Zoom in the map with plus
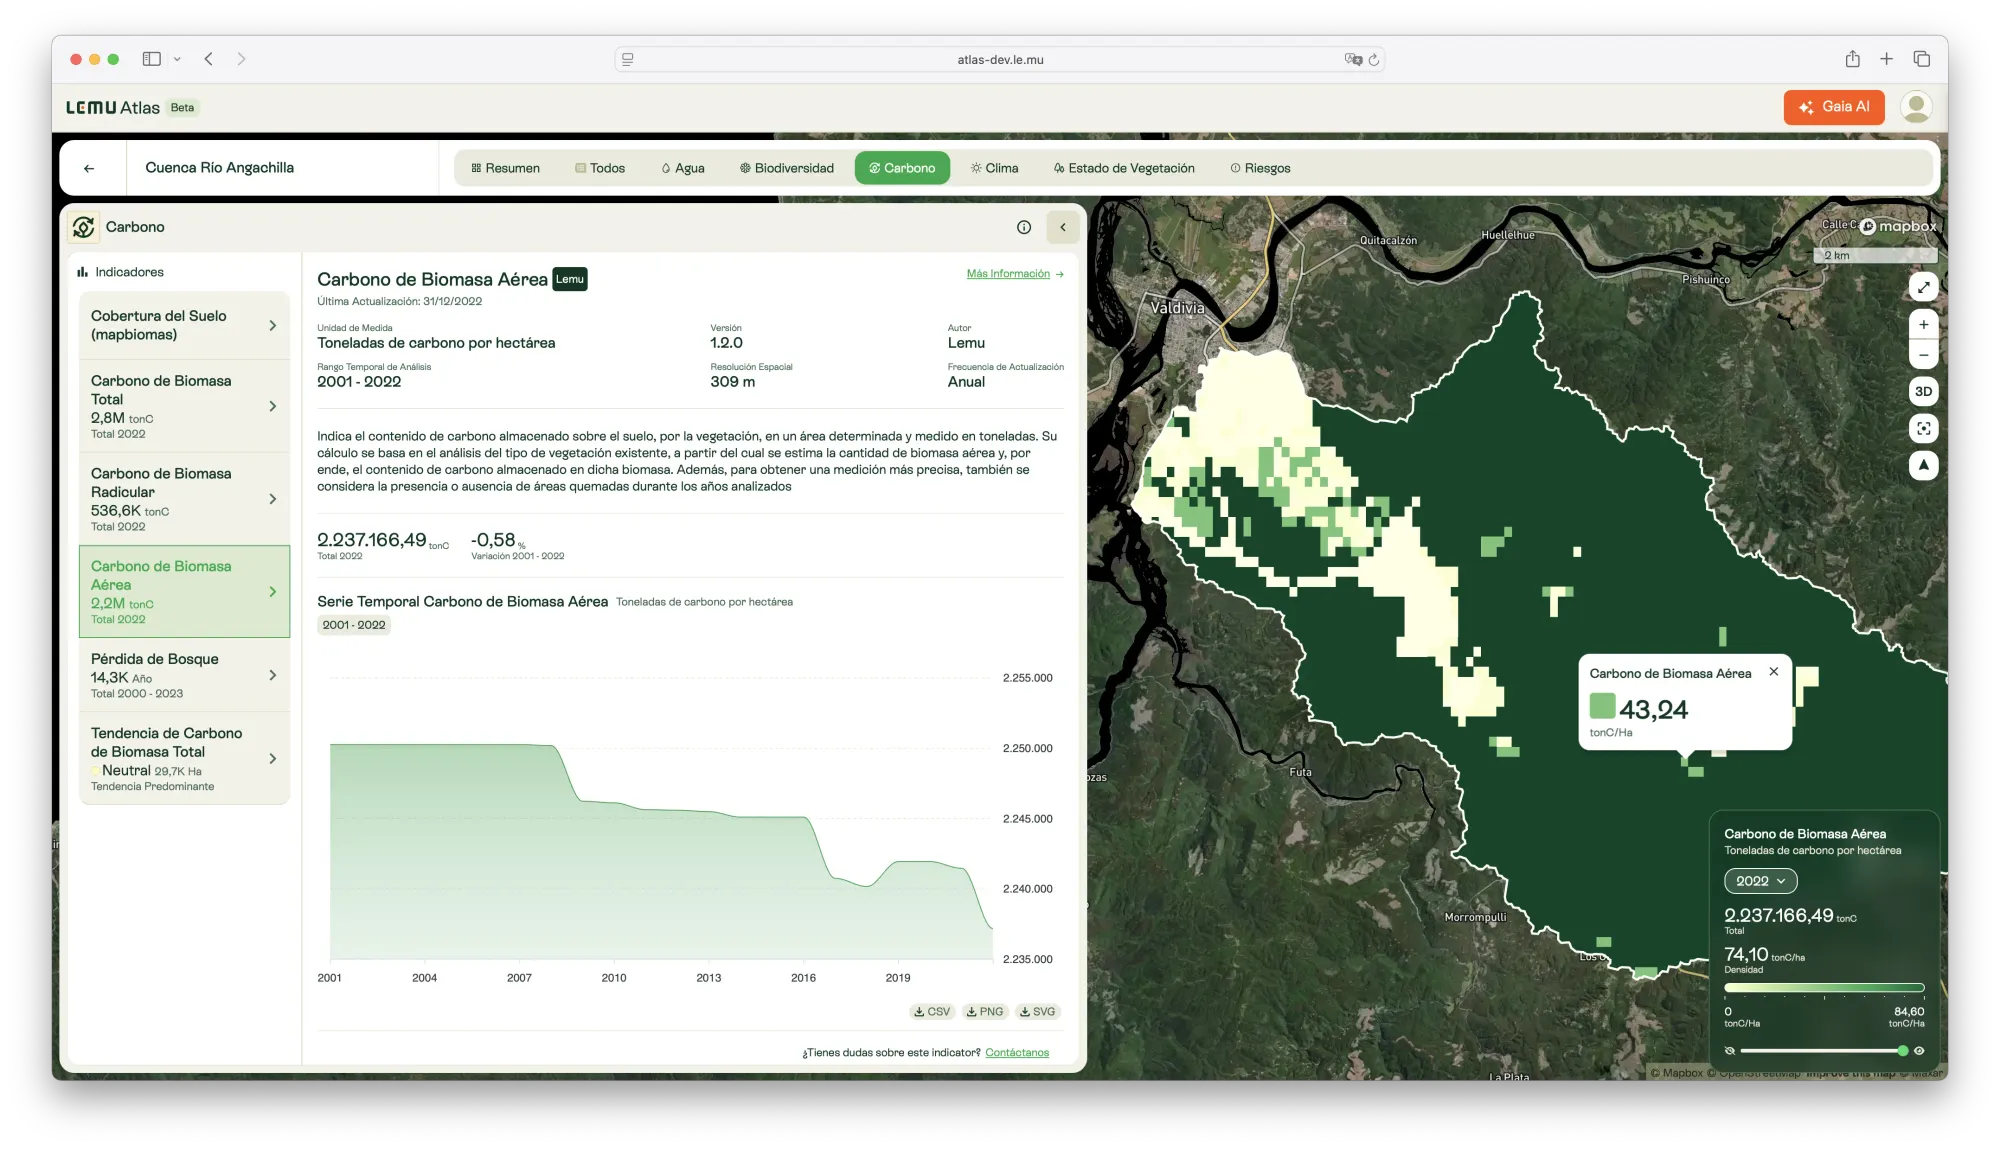This screenshot has width=2000, height=1149. pos(1923,325)
